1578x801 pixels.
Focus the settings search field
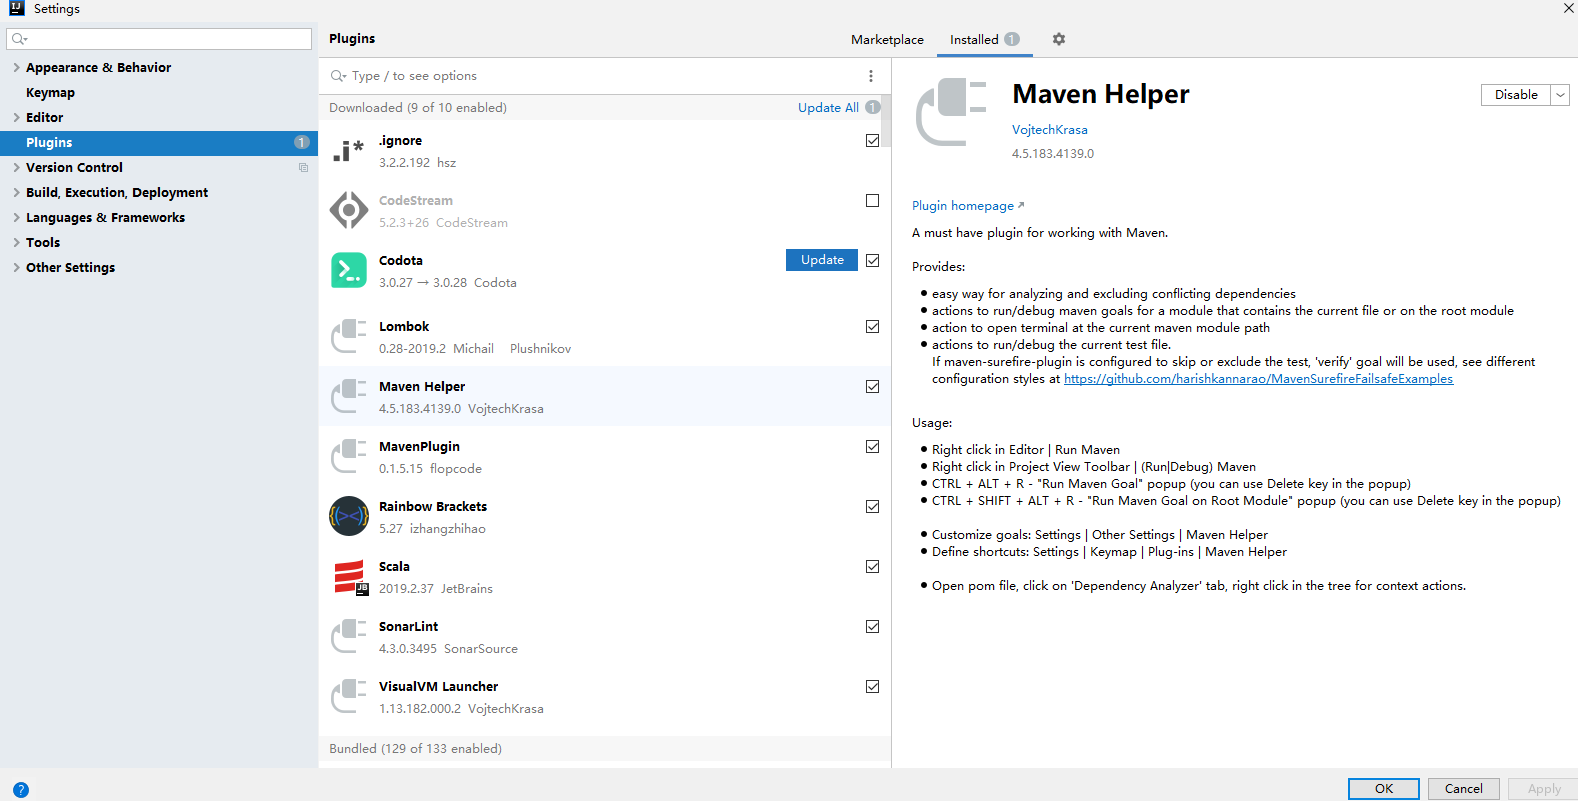(159, 39)
